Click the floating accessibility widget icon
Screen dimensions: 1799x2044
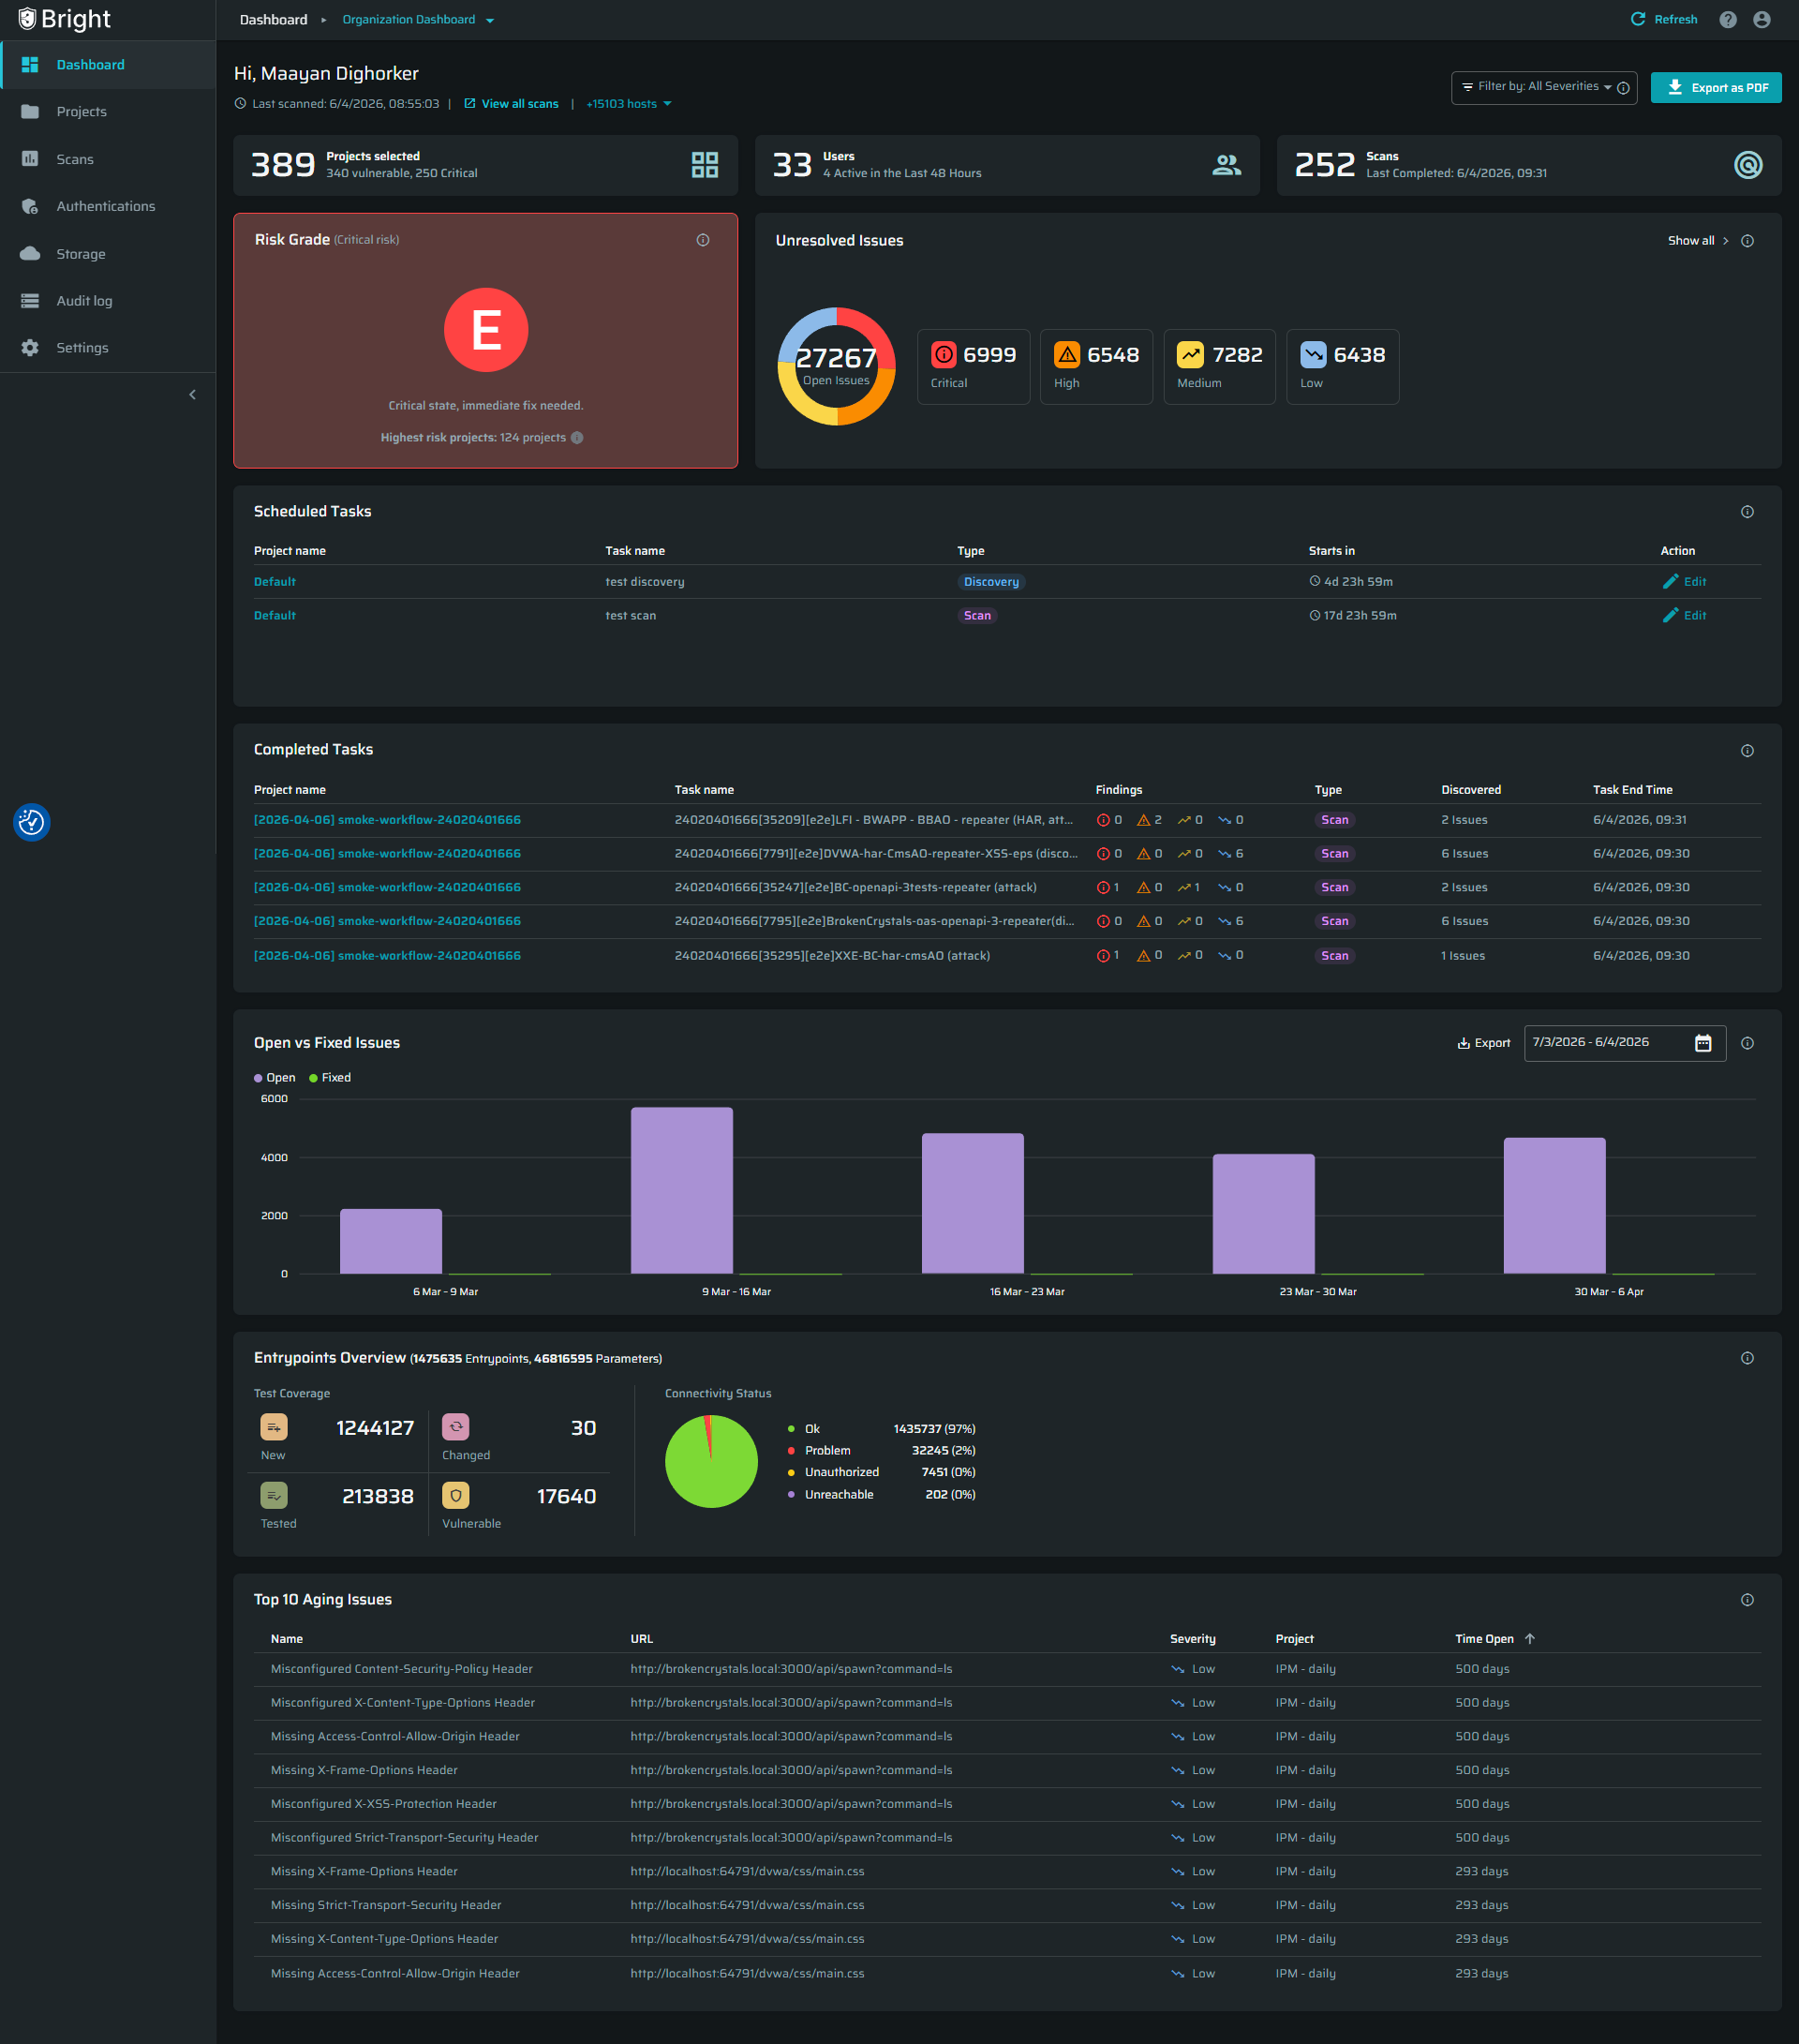(31, 822)
